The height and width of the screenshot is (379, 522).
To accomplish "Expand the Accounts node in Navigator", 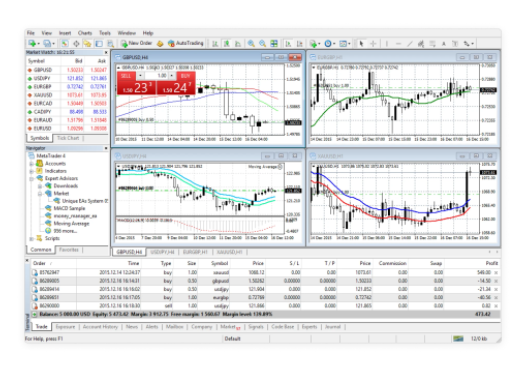I will point(32,164).
